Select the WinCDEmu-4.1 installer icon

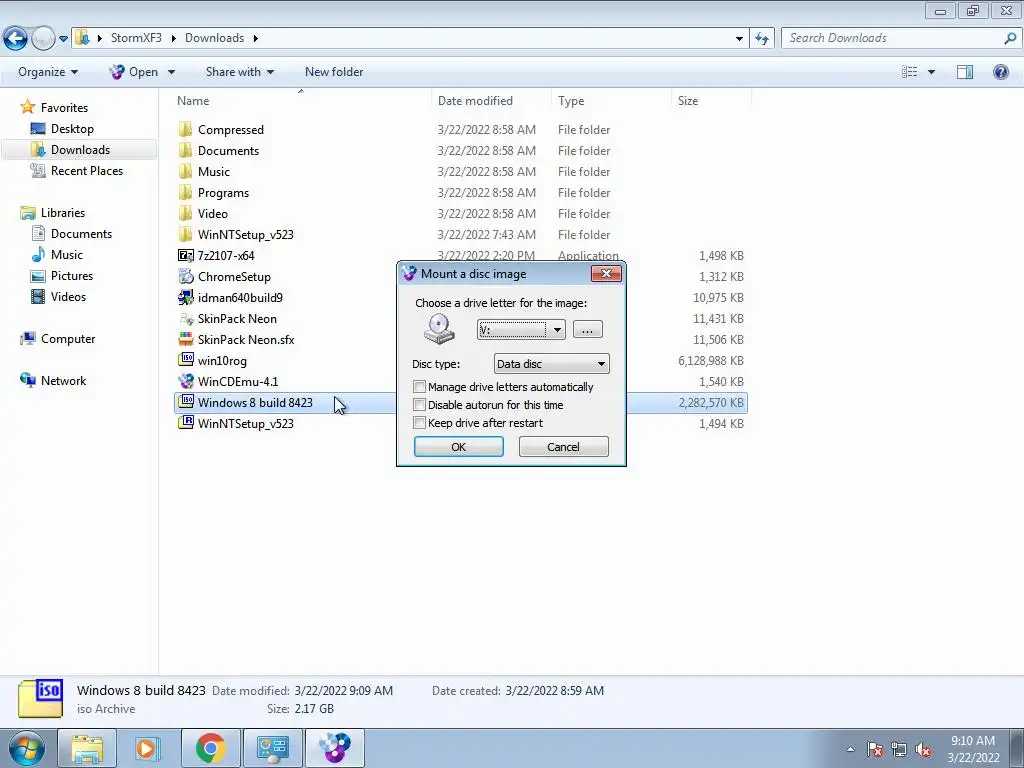(x=185, y=381)
